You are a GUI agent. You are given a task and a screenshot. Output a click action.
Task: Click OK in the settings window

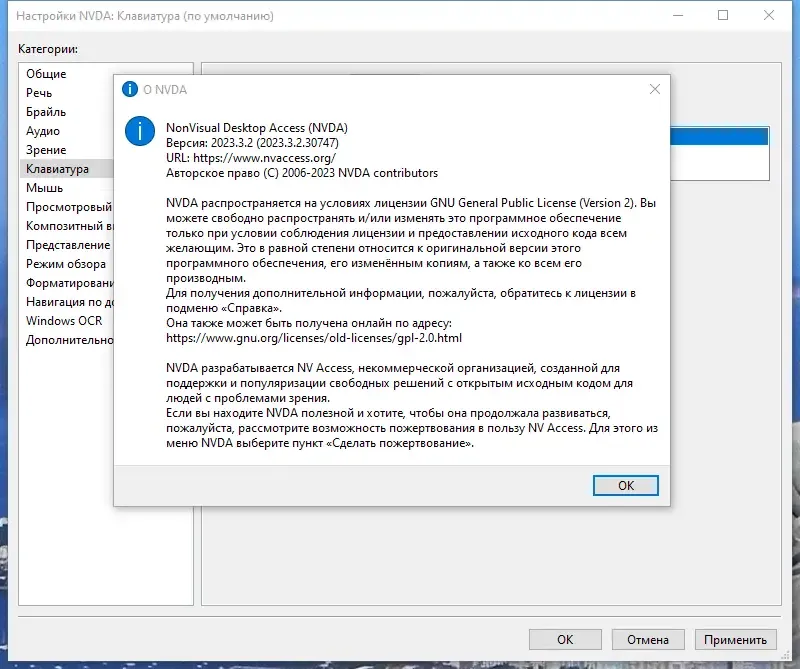(x=565, y=639)
